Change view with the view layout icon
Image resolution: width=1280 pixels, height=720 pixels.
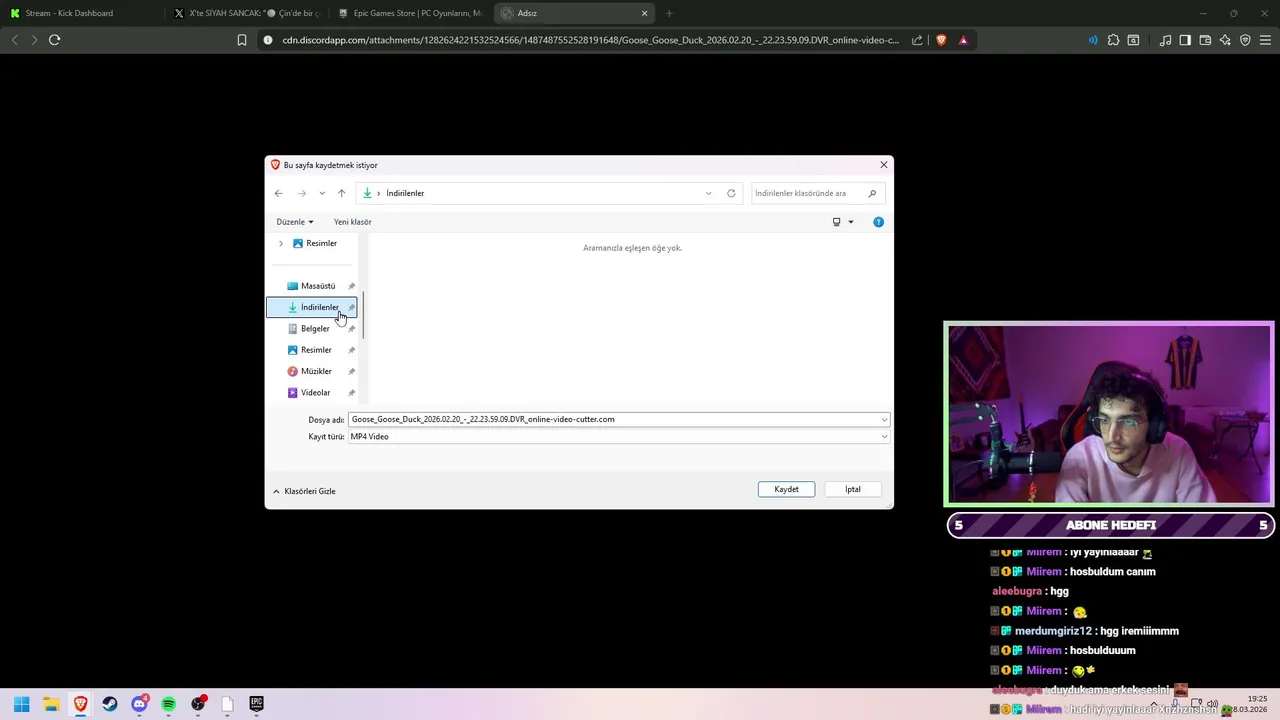(836, 222)
